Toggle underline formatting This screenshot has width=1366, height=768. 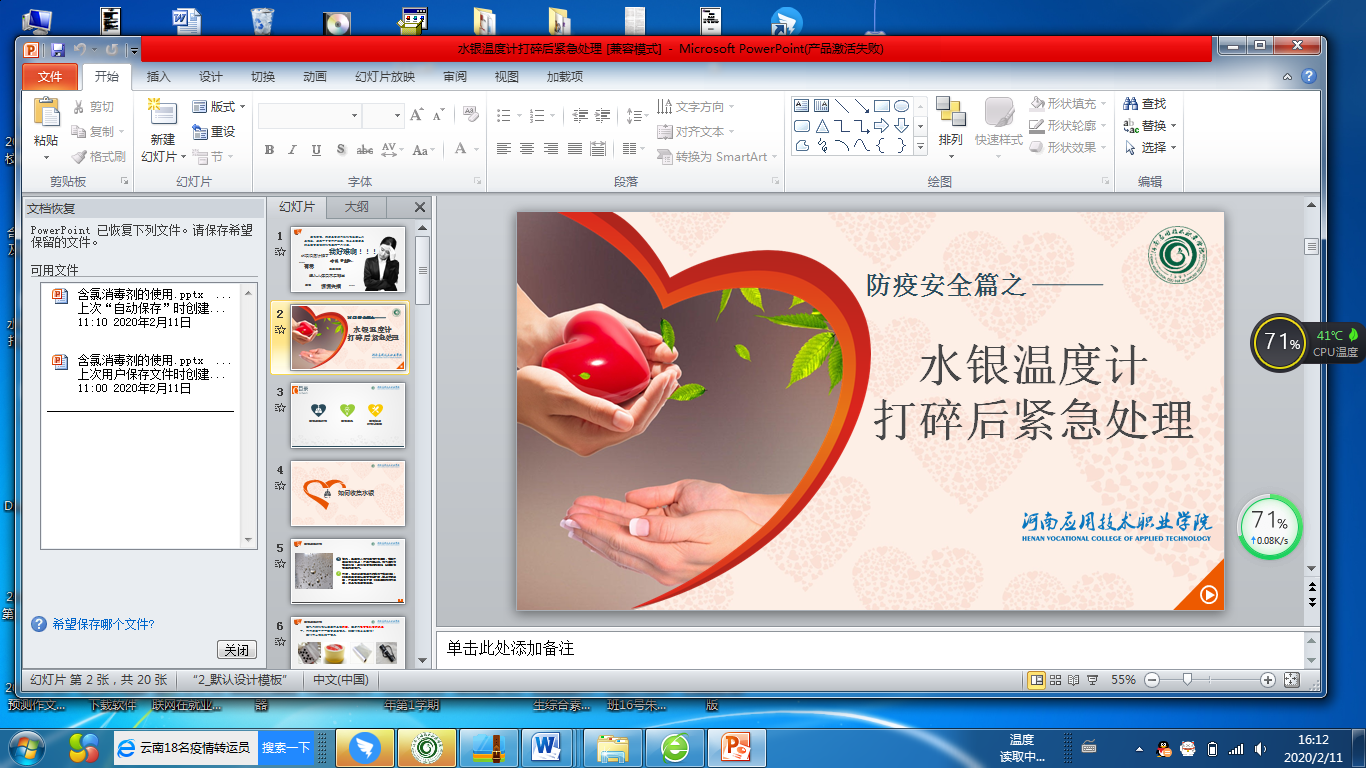click(x=316, y=150)
